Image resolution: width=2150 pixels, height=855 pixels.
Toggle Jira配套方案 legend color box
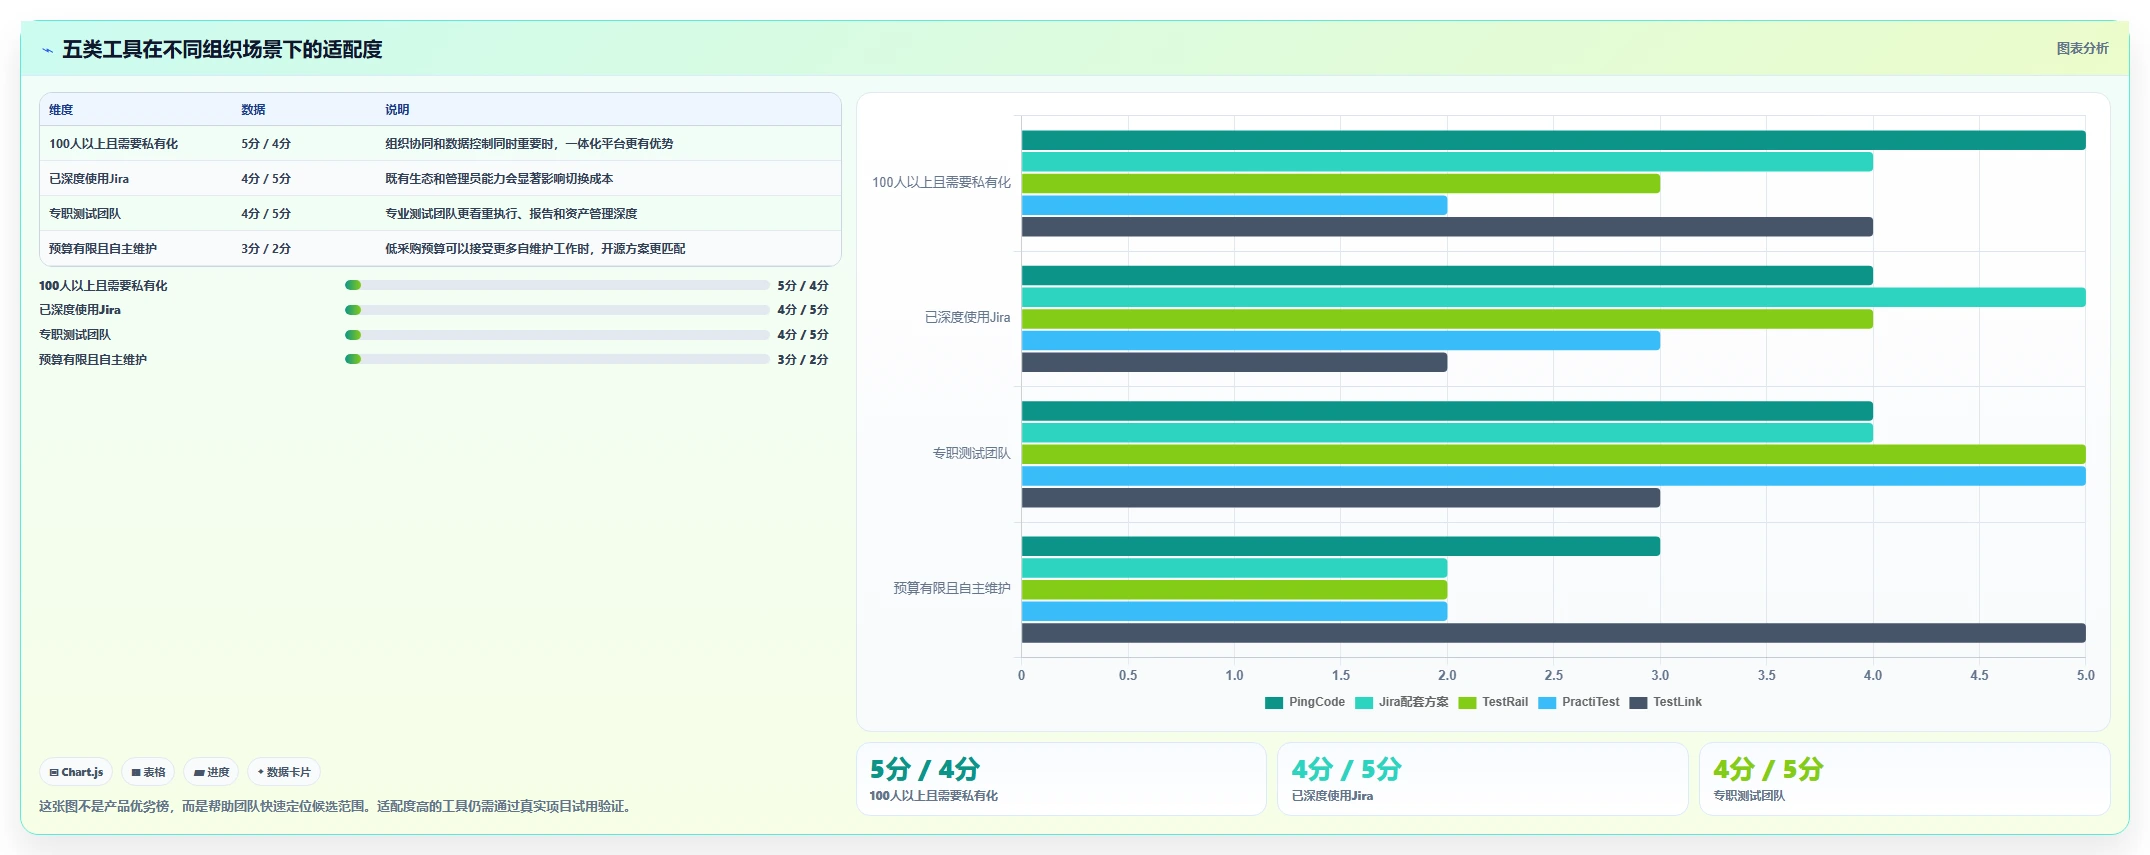pos(1363,703)
